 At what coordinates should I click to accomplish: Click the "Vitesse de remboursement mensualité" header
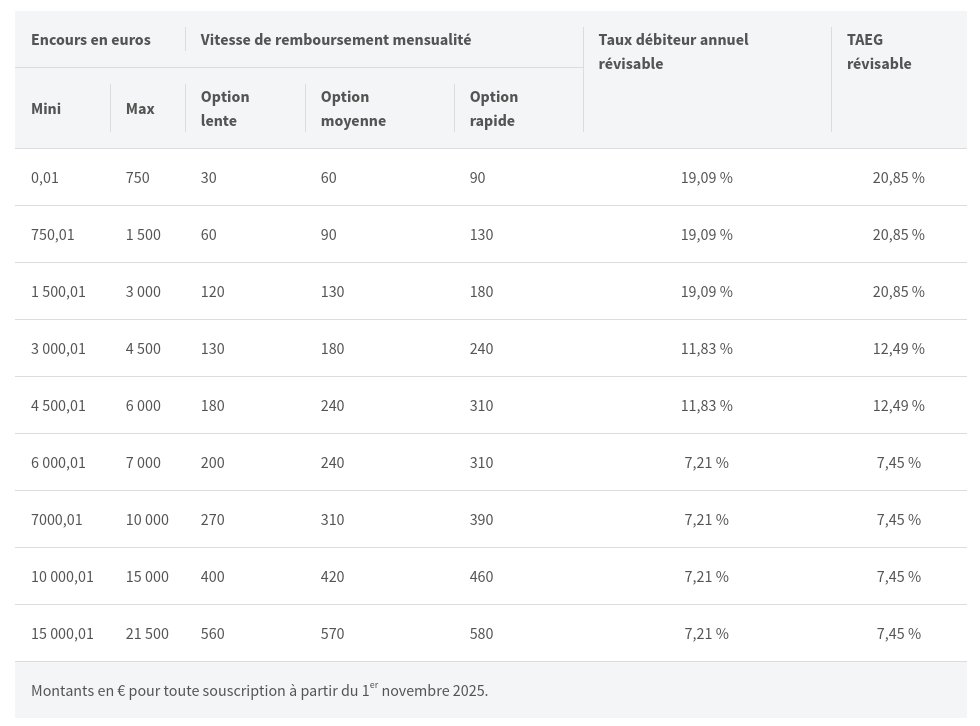(335, 40)
